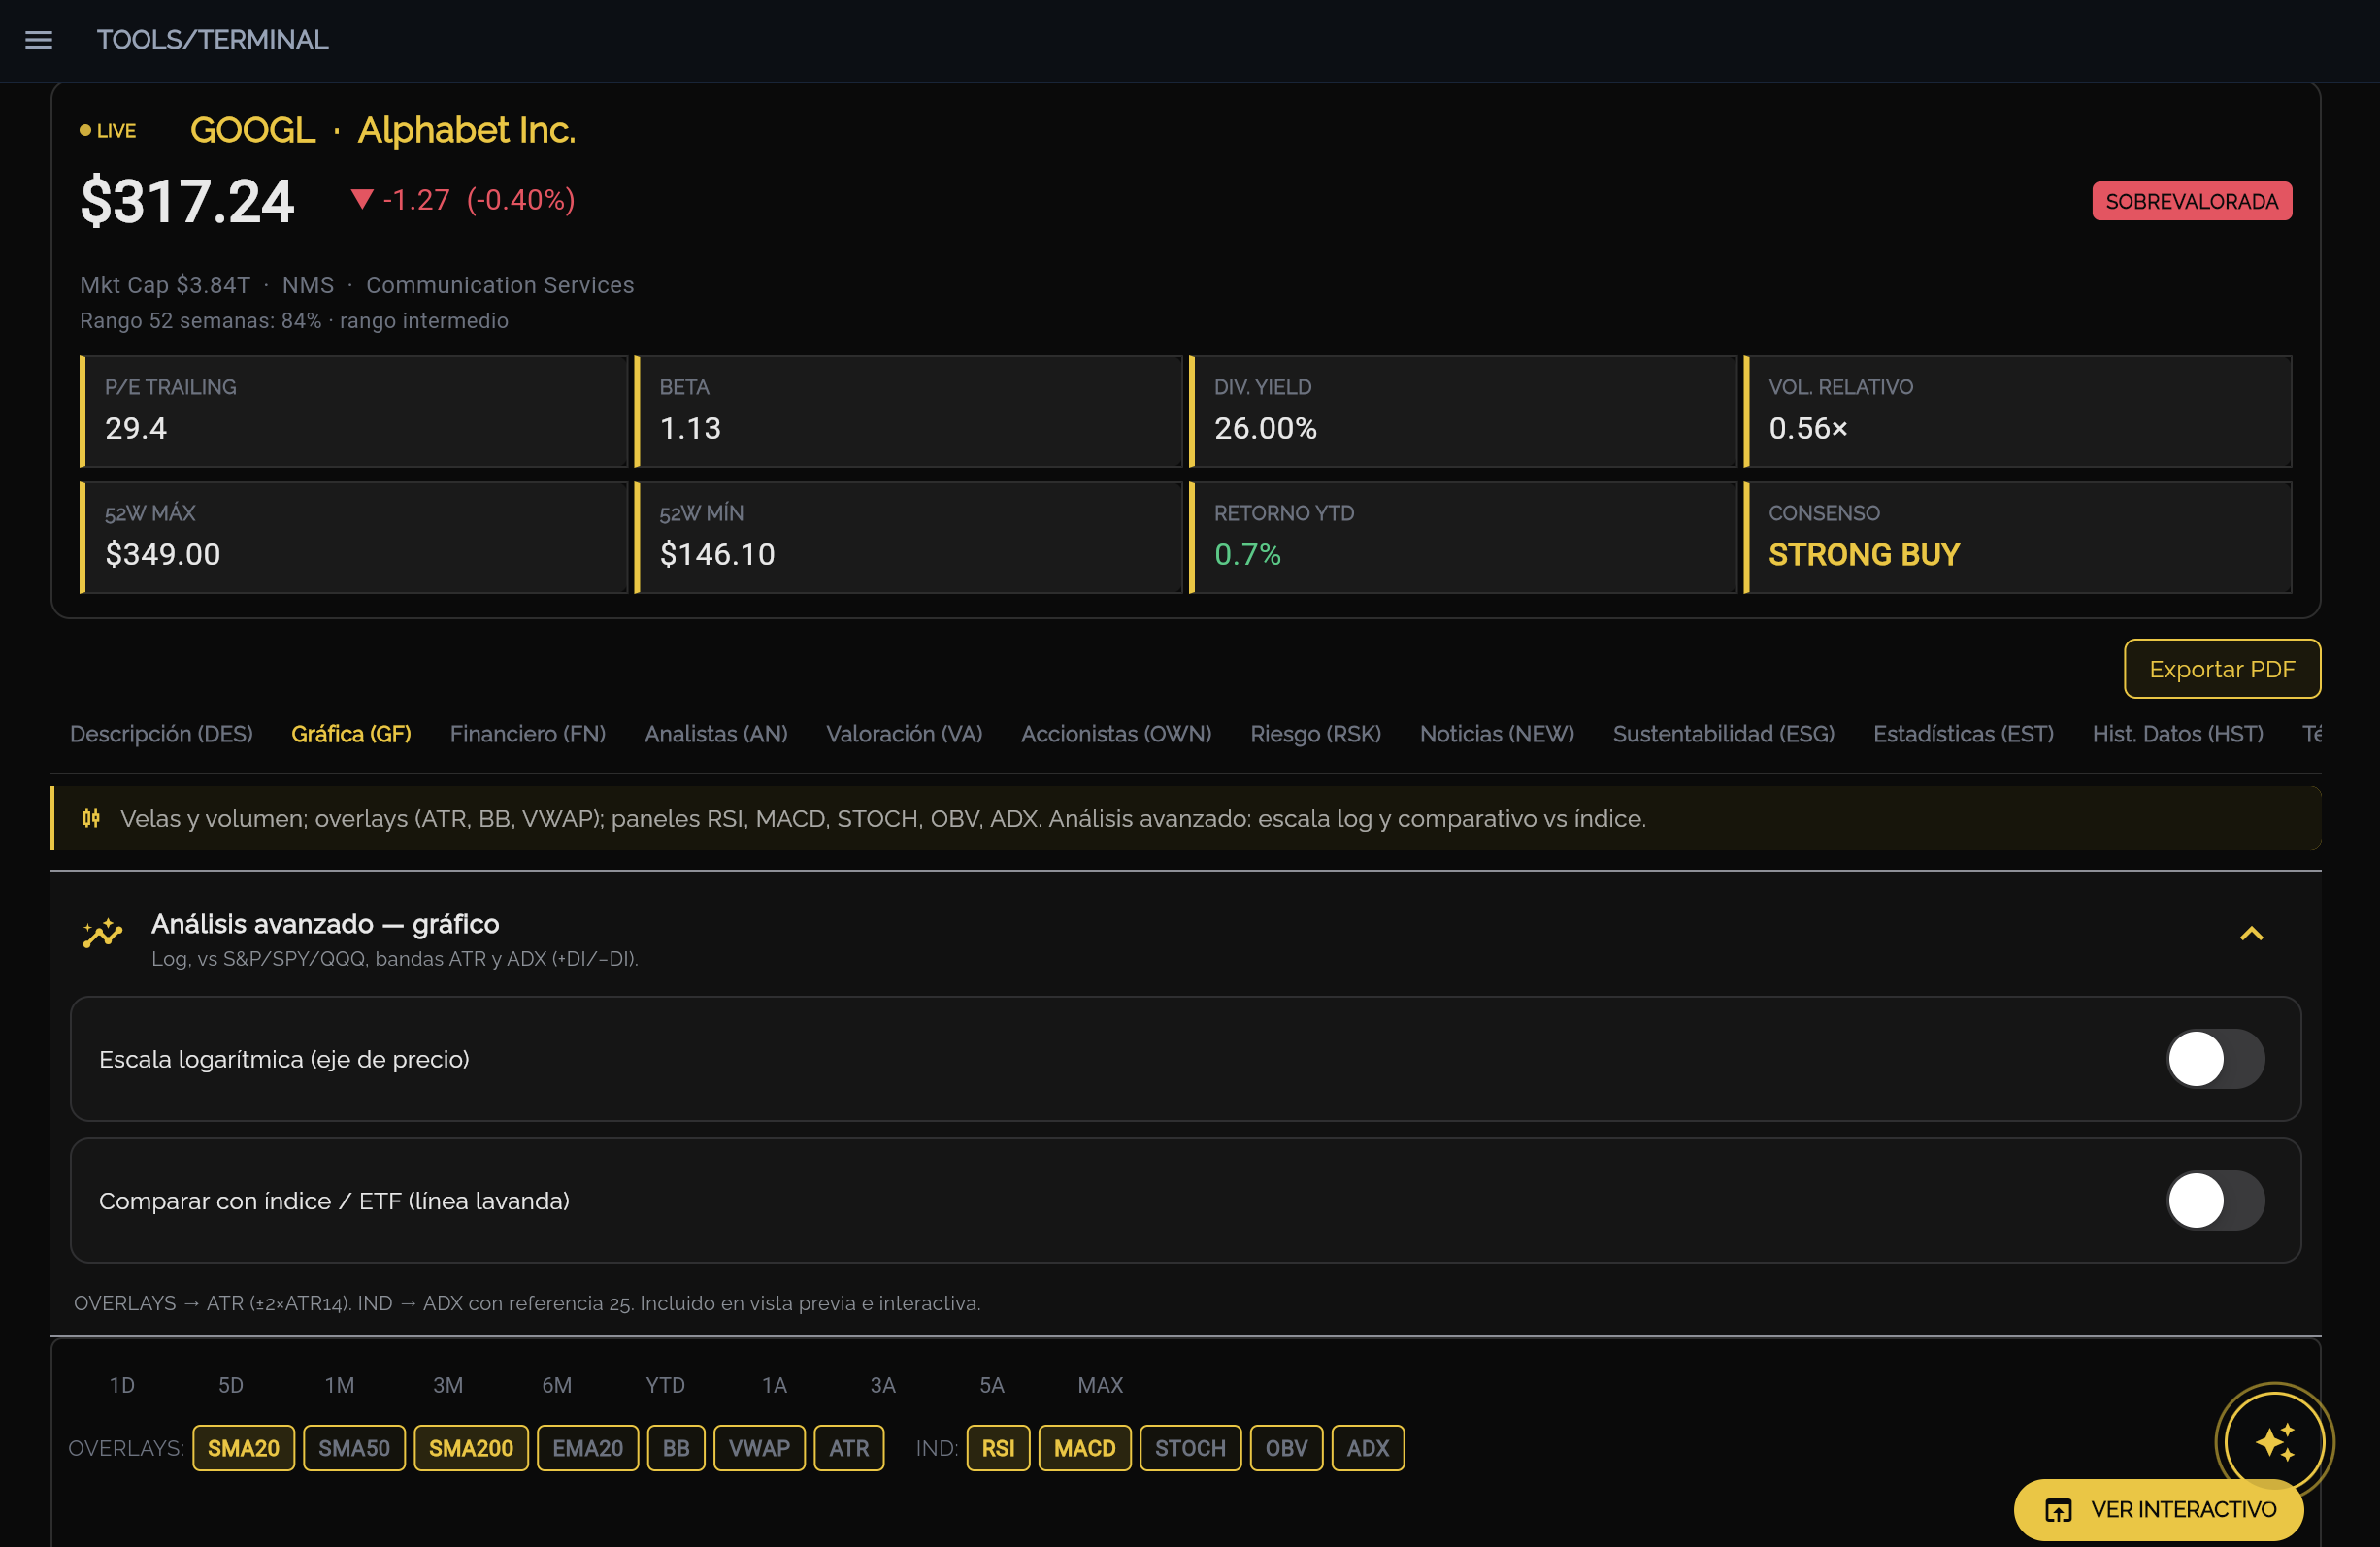The image size is (2380, 1547).
Task: Click the -1.27 (-0.40%) price change
Action: (x=463, y=200)
